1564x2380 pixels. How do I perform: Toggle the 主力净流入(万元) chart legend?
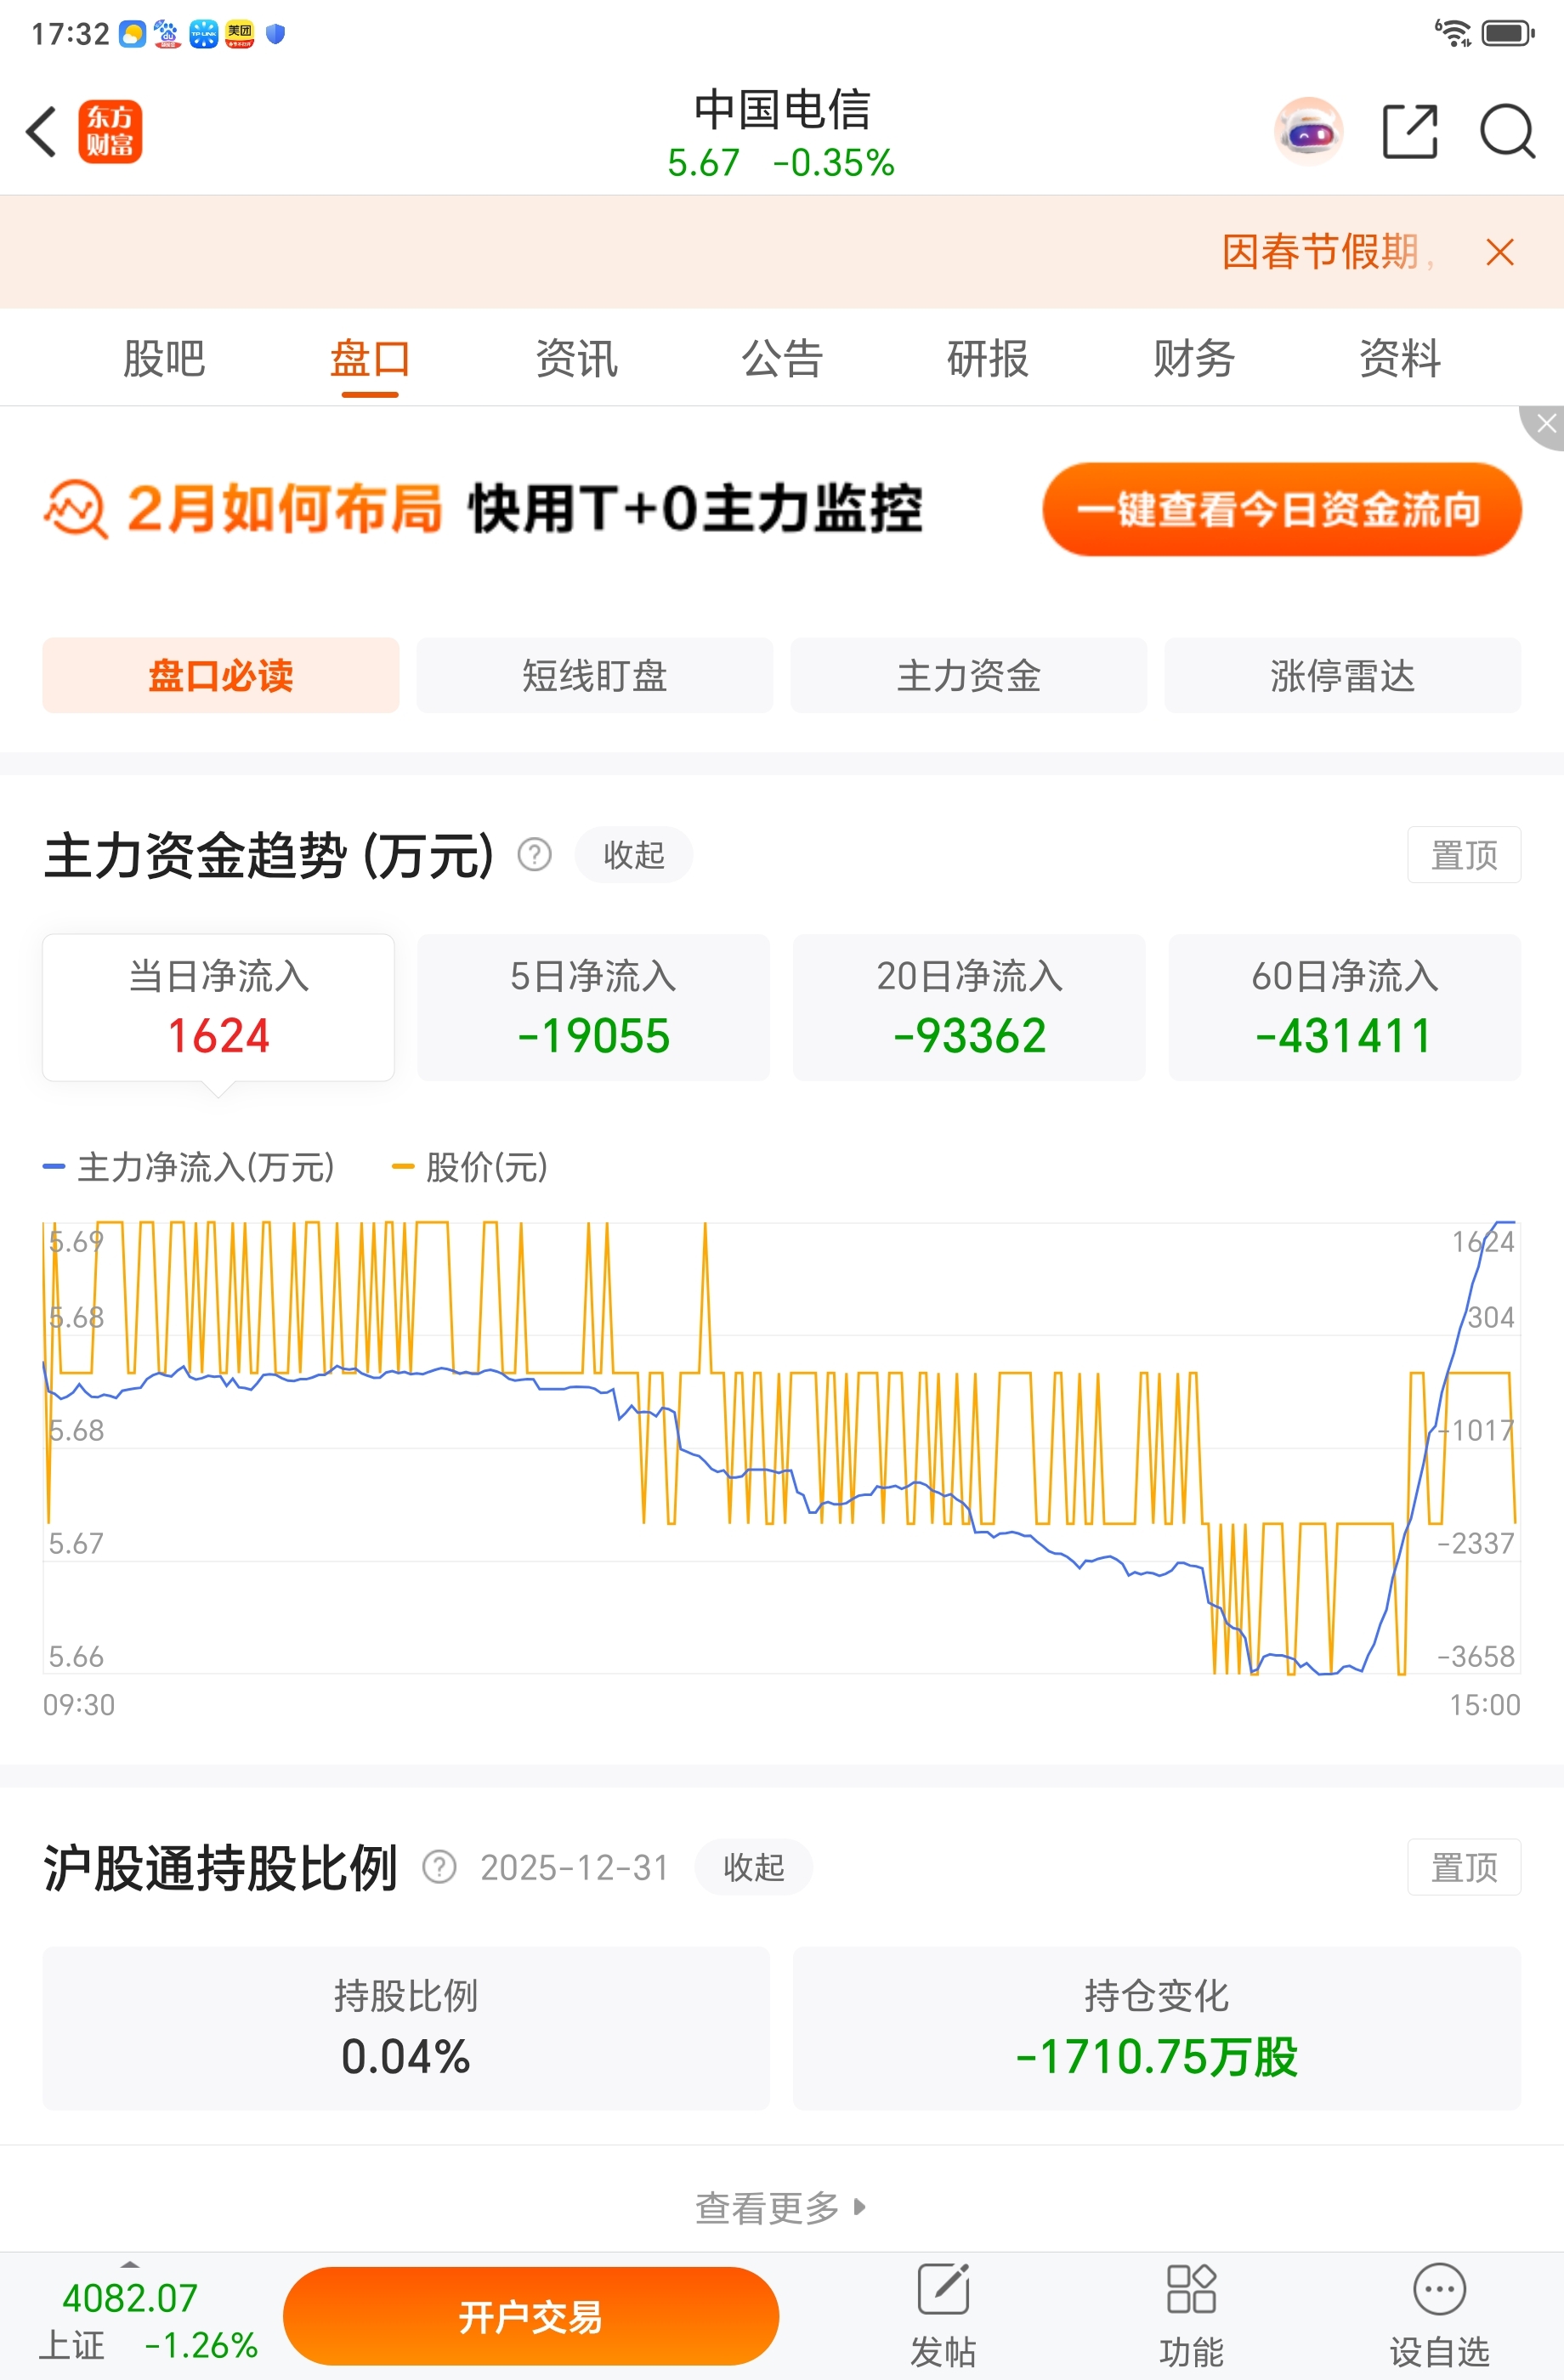coord(189,1167)
